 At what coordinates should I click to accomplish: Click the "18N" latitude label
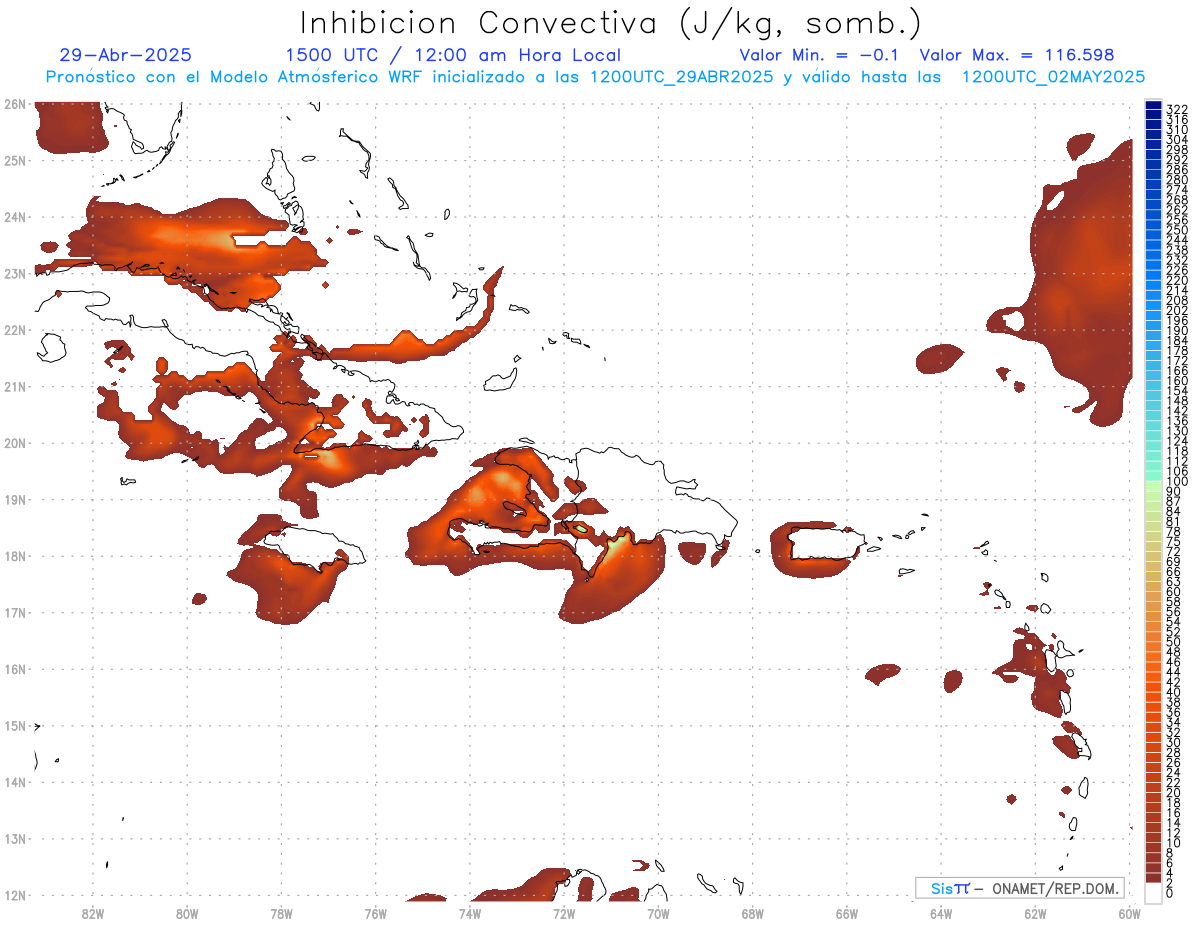15,556
